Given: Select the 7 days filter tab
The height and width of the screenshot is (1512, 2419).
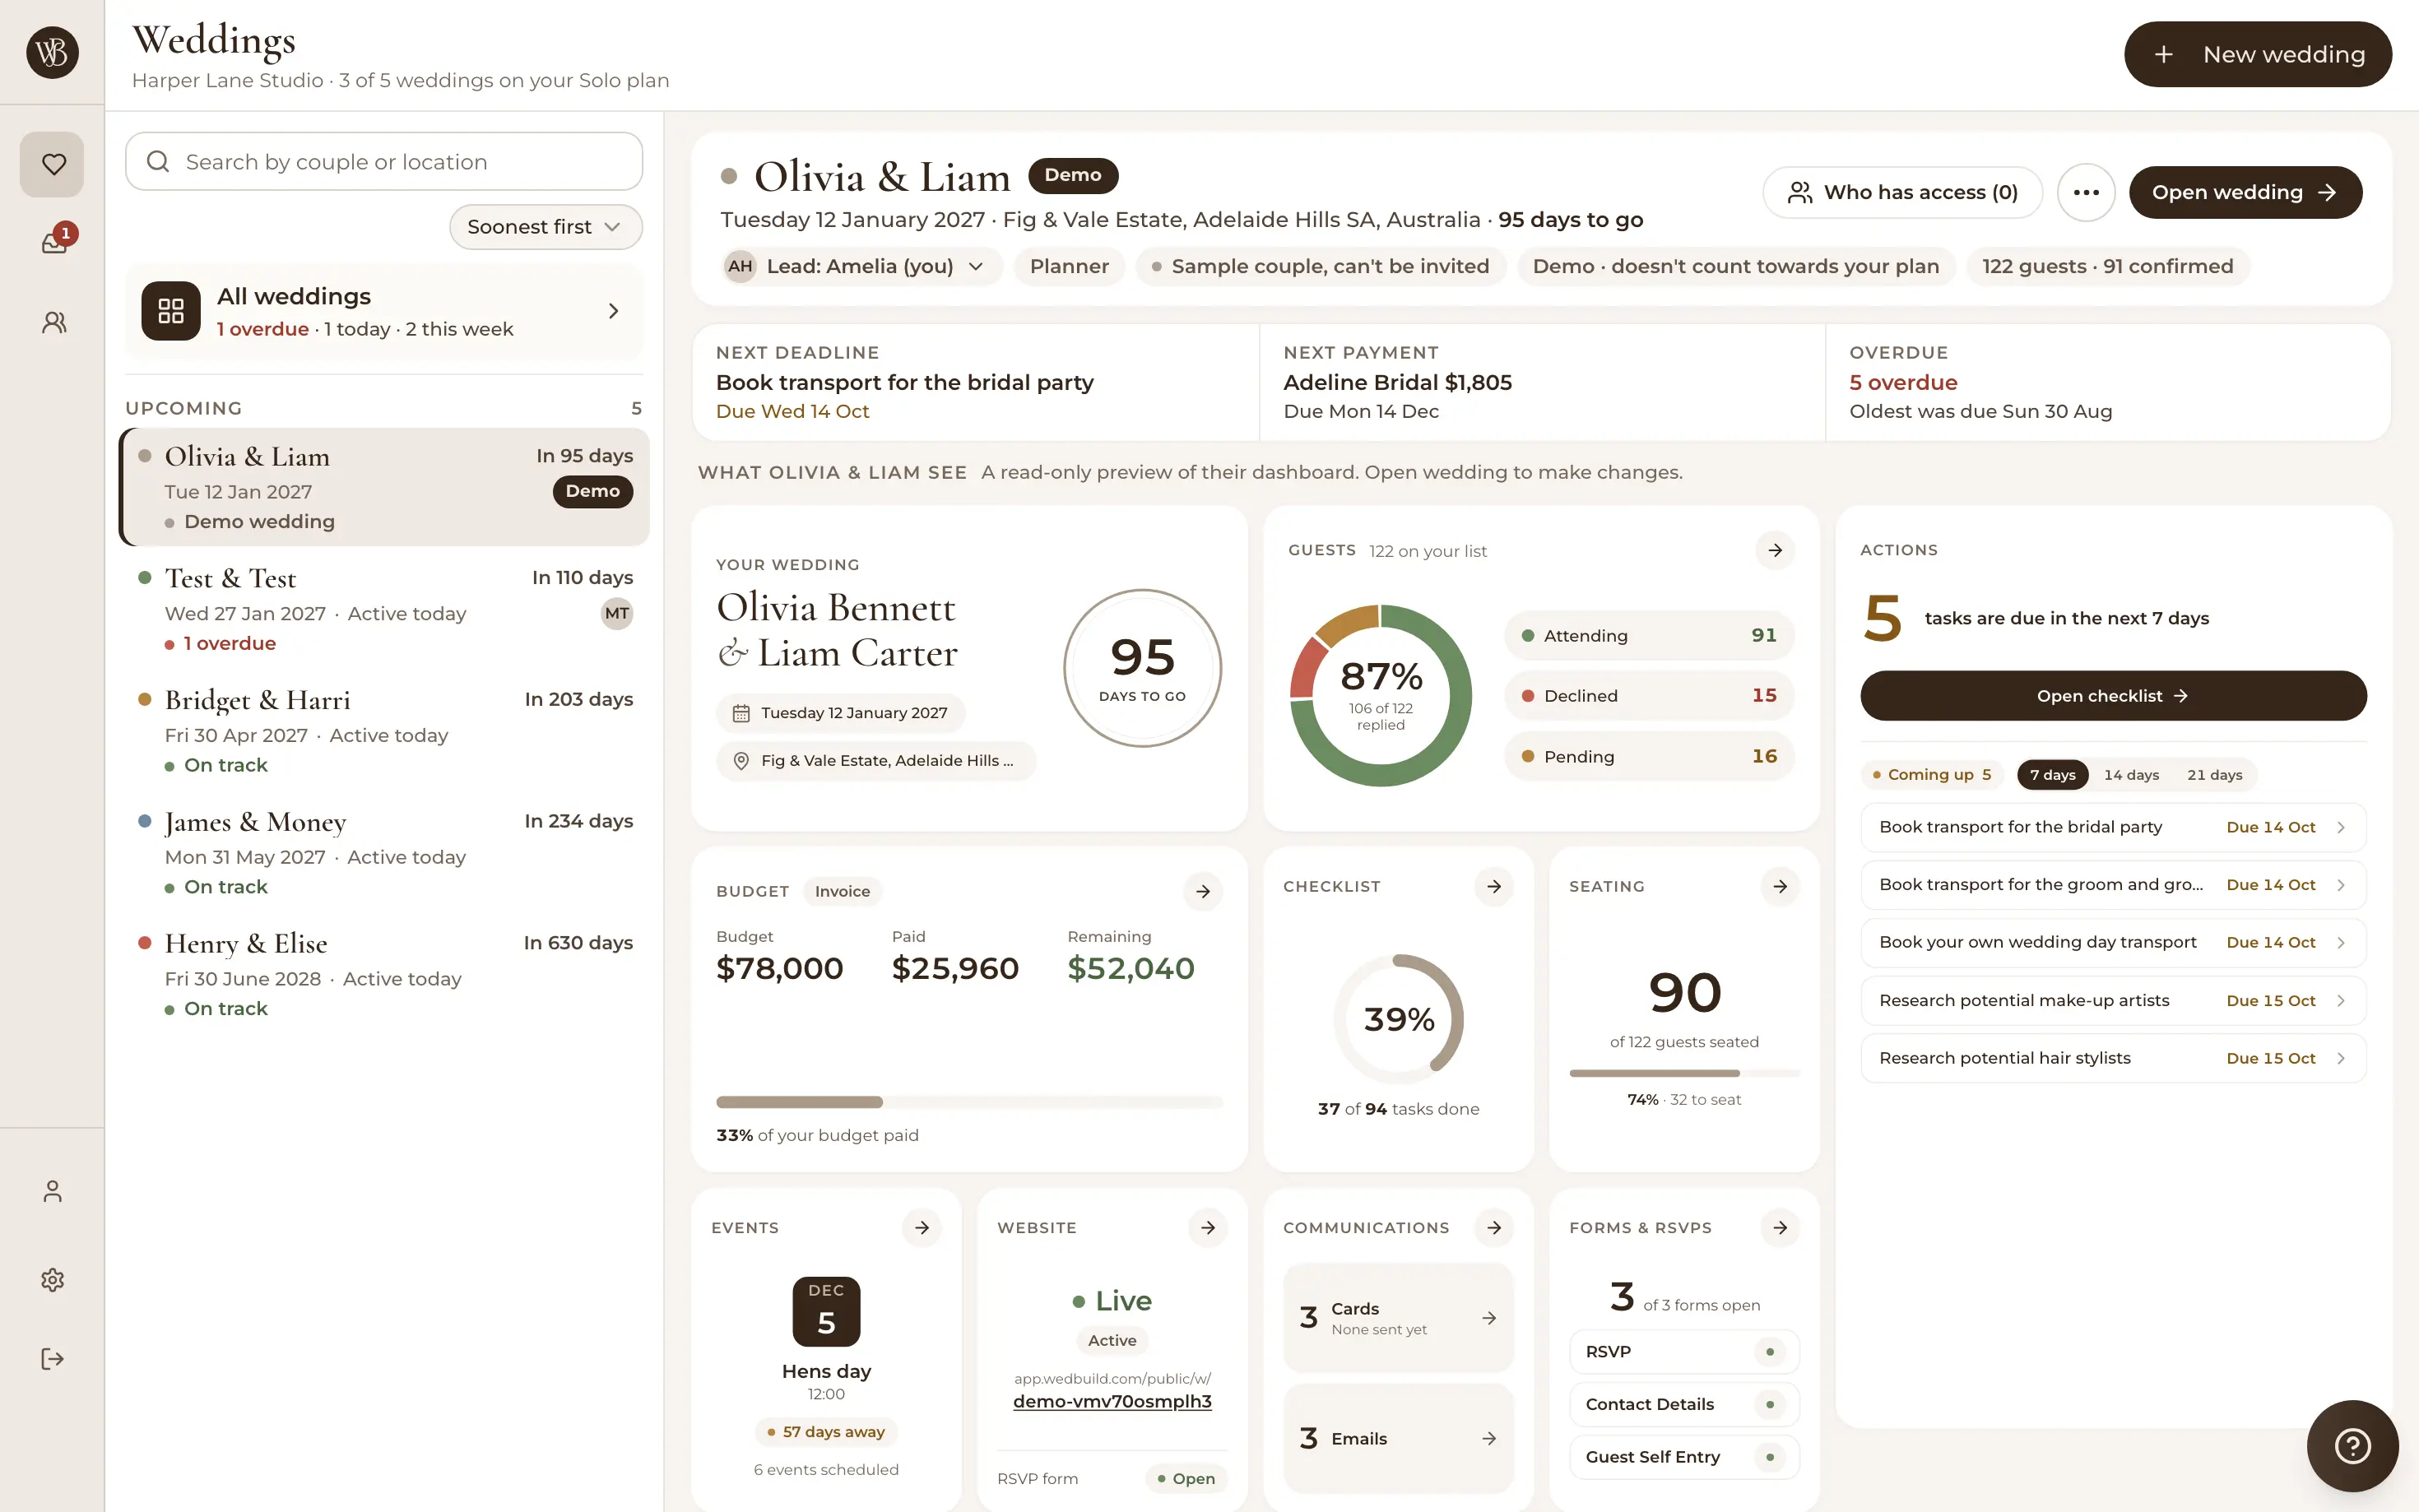Looking at the screenshot, I should pyautogui.click(x=2052, y=774).
